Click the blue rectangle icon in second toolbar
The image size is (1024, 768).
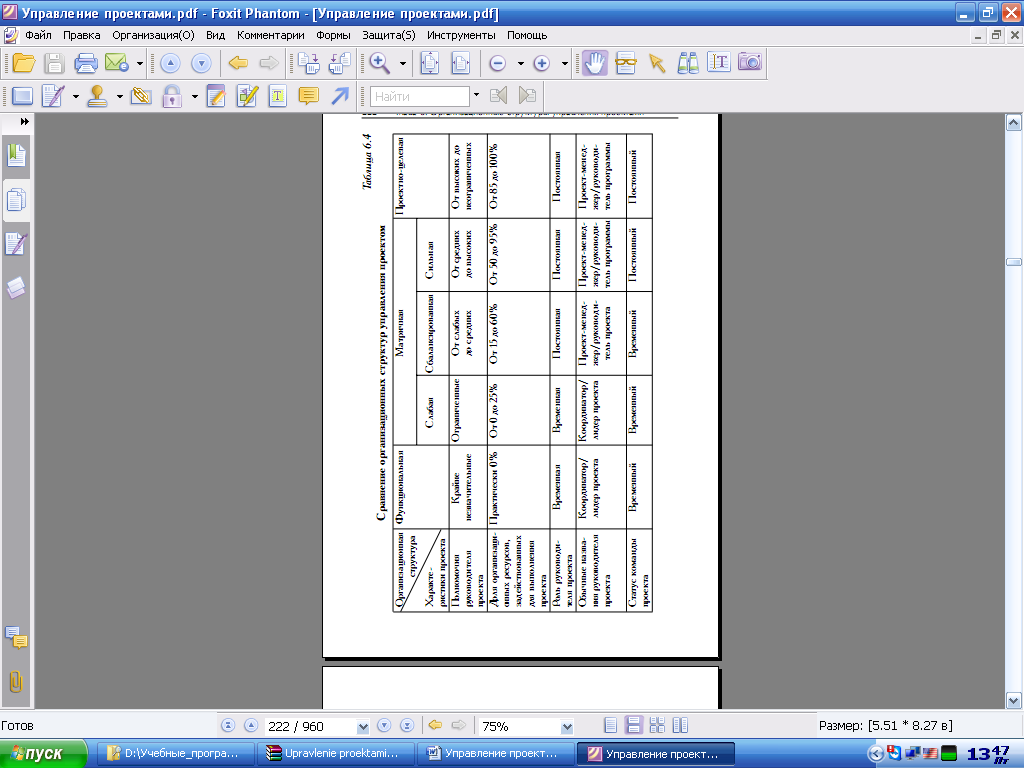[23, 97]
